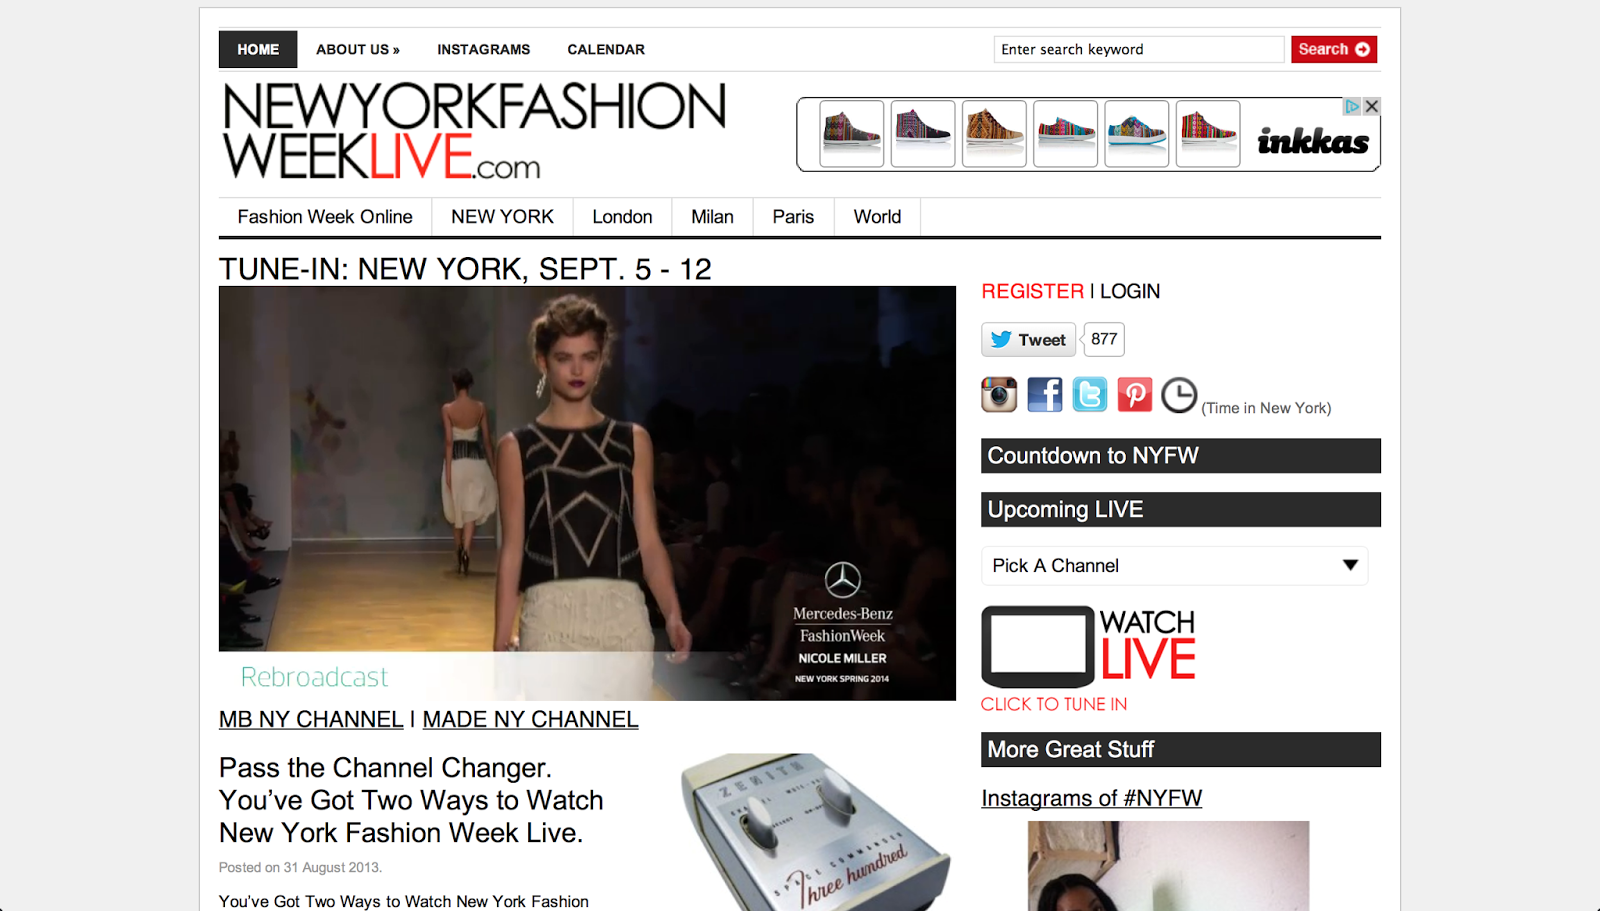
Task: Click the Countdown to NYFW header
Action: pyautogui.click(x=1181, y=456)
